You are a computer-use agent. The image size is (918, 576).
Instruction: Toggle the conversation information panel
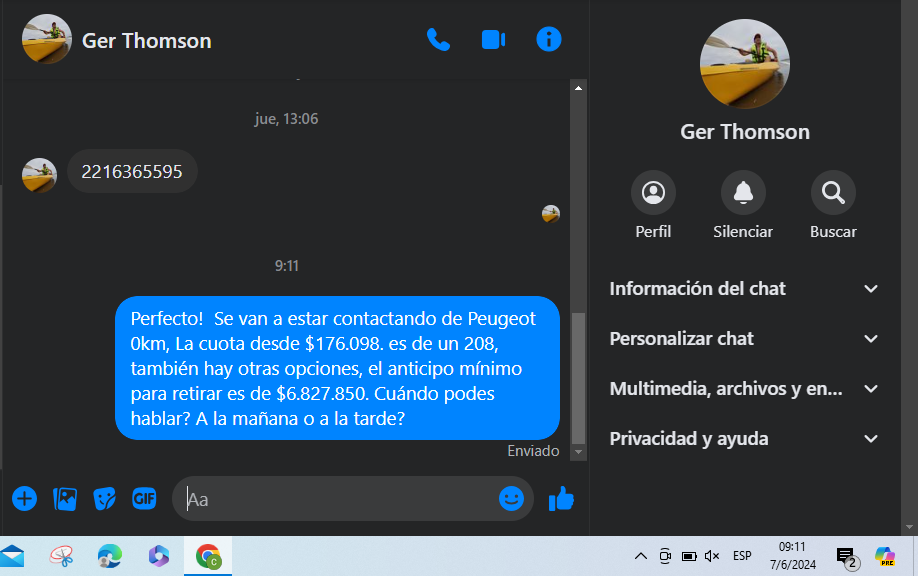pos(549,39)
